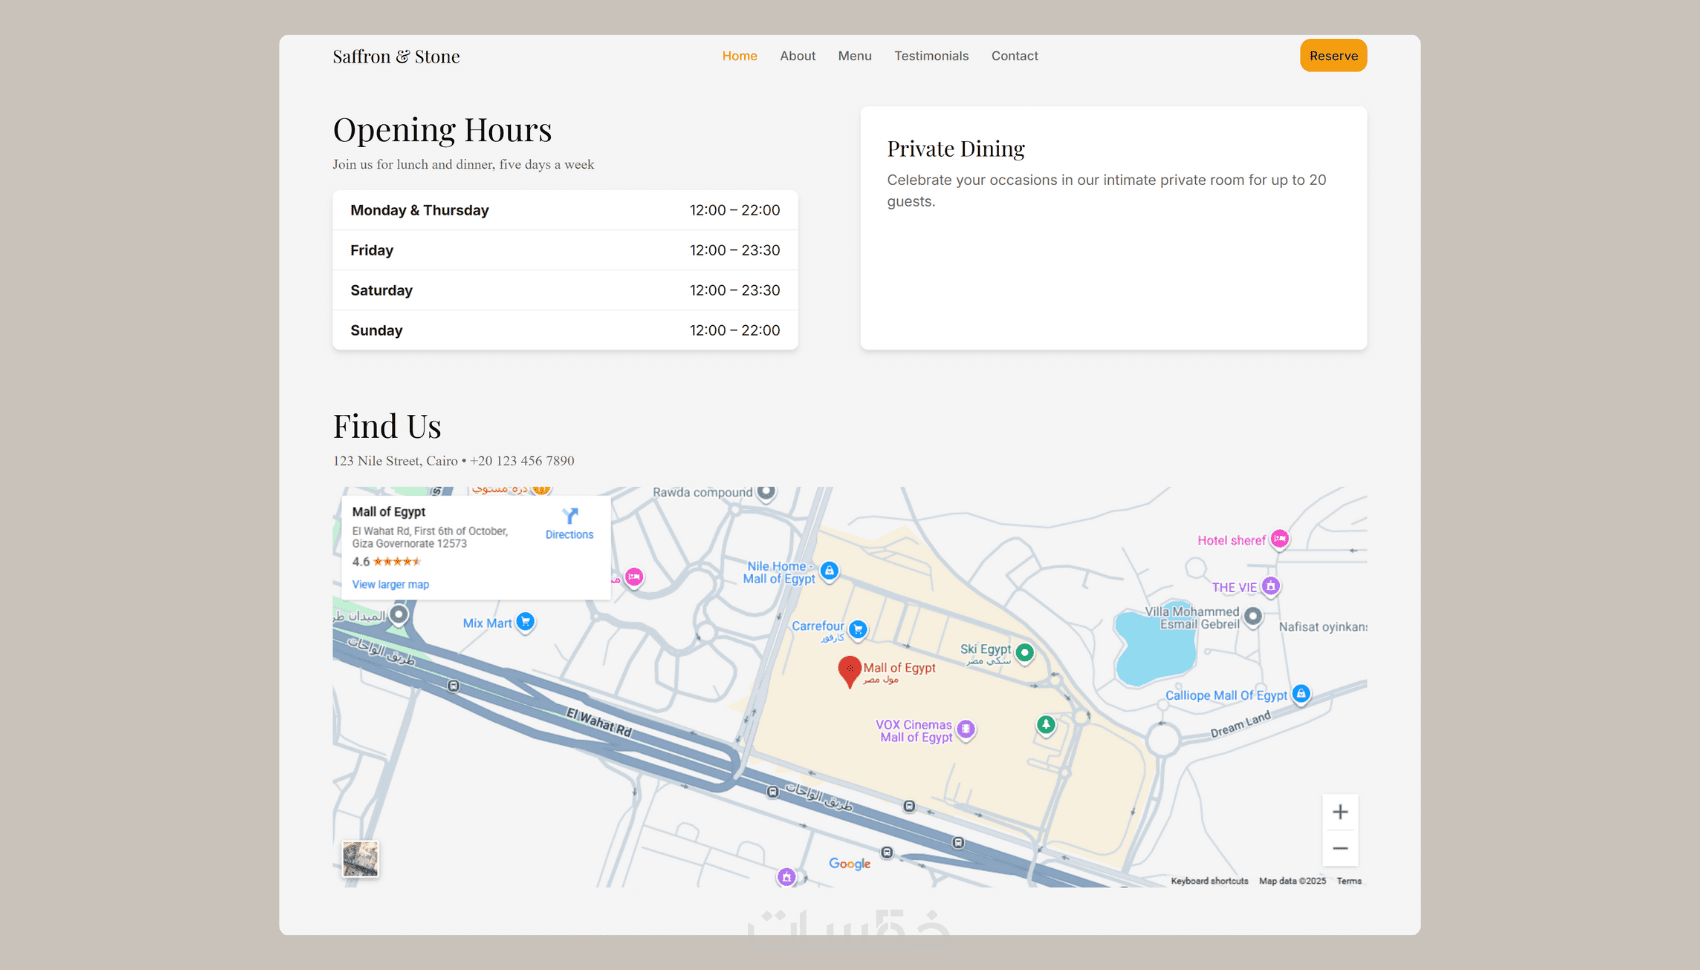Select the Hotel sheref pink pin
Image resolution: width=1700 pixels, height=970 pixels.
pyautogui.click(x=1279, y=540)
